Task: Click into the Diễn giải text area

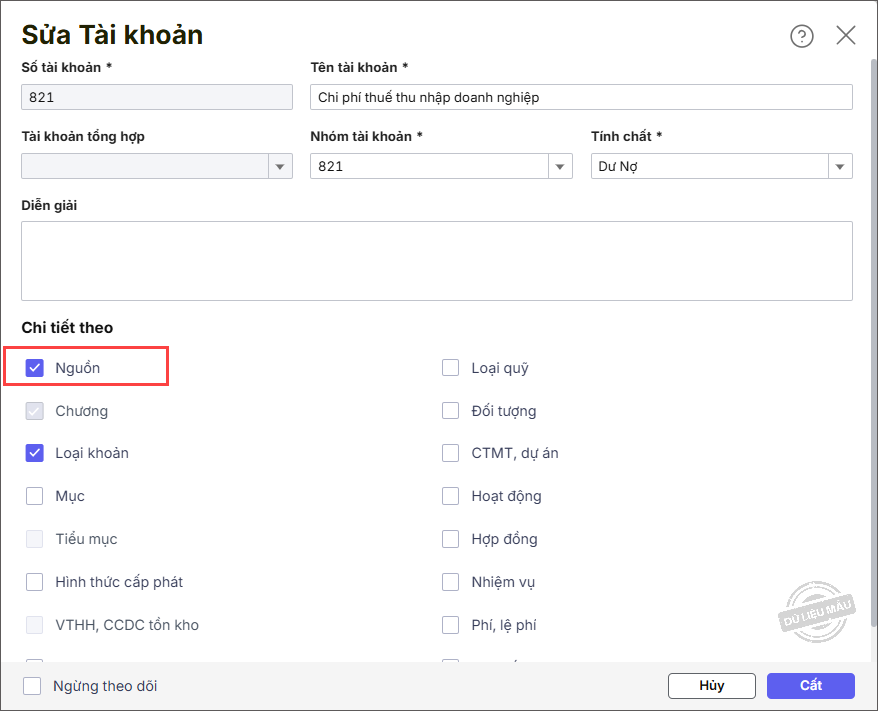Action: pyautogui.click(x=436, y=261)
